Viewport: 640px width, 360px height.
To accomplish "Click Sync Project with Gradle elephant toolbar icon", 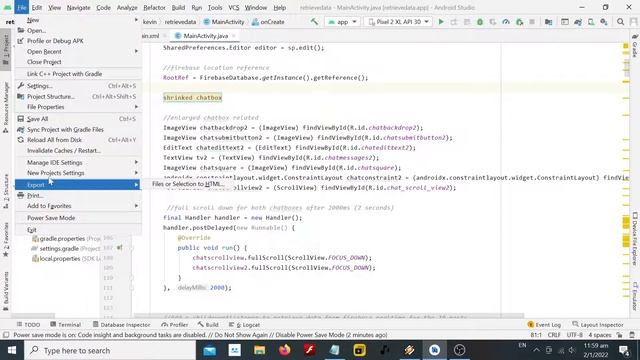I will (578, 22).
